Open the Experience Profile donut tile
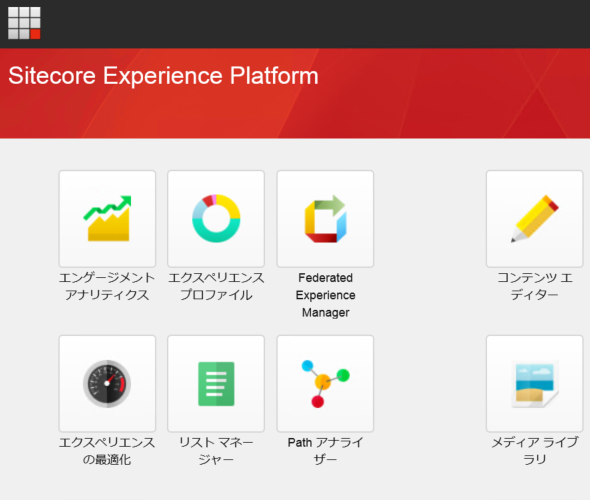The width and height of the screenshot is (590, 500). tap(216, 219)
